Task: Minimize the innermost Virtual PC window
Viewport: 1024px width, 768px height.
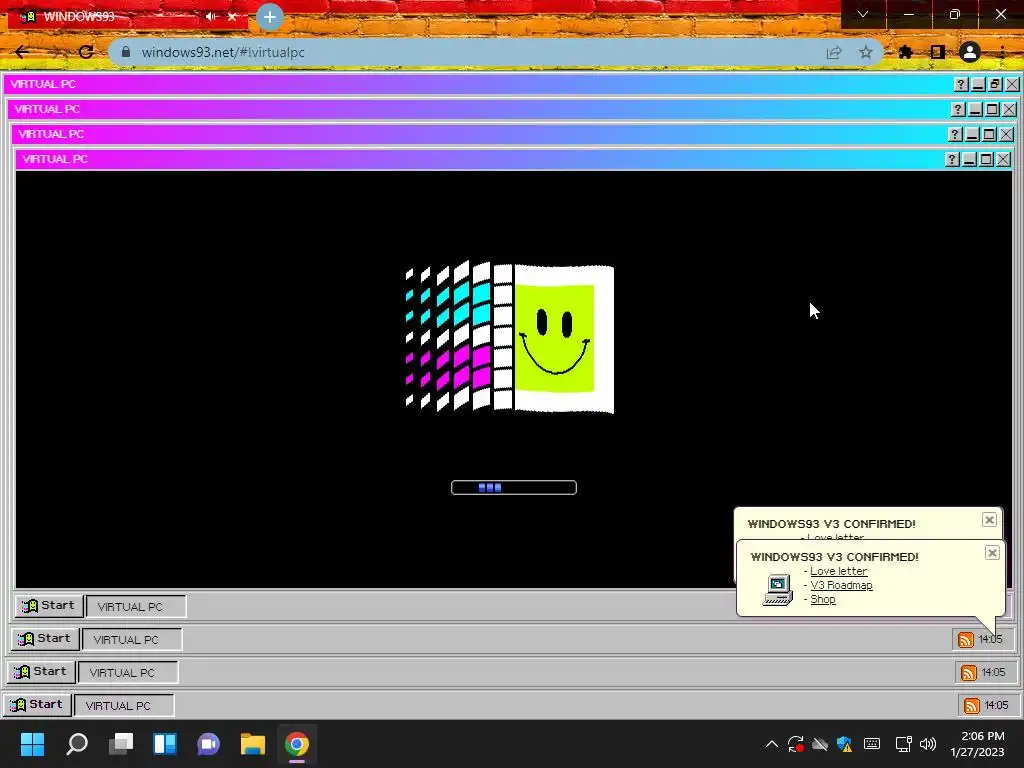Action: (x=969, y=159)
